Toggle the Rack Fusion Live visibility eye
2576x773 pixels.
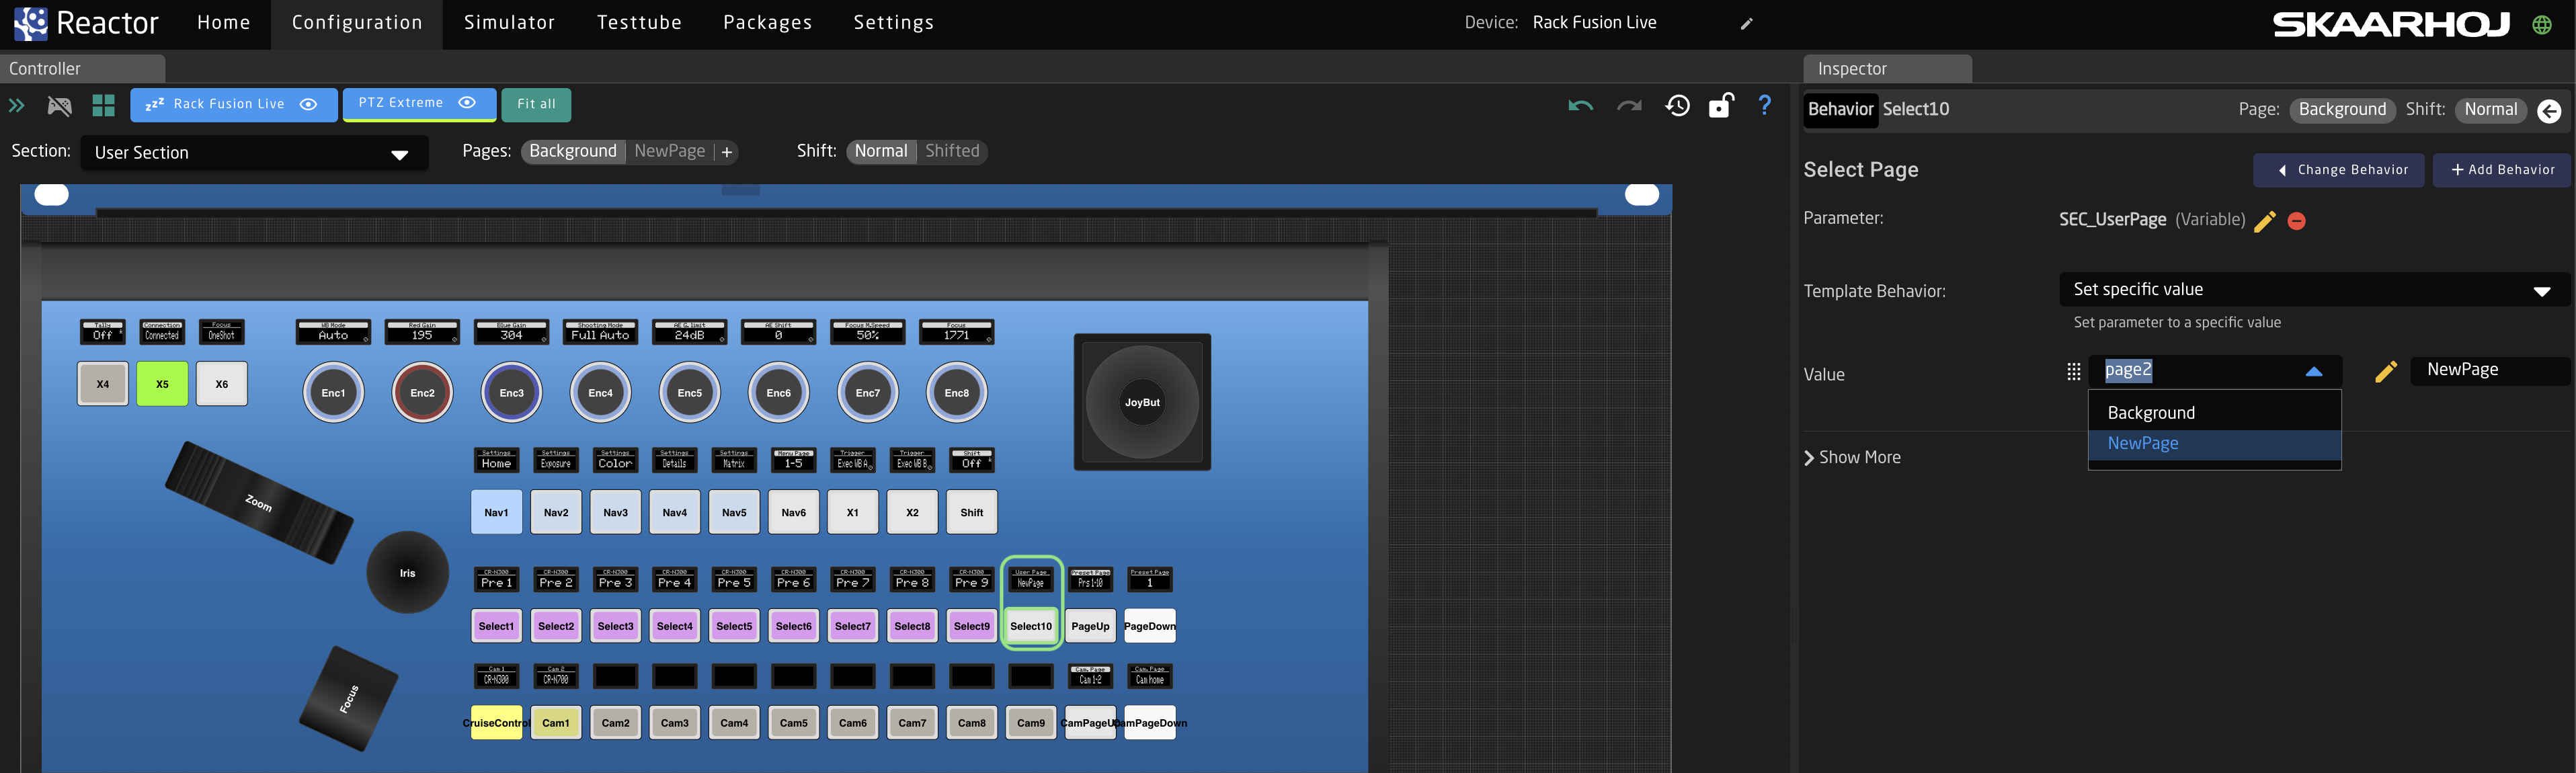pyautogui.click(x=309, y=104)
